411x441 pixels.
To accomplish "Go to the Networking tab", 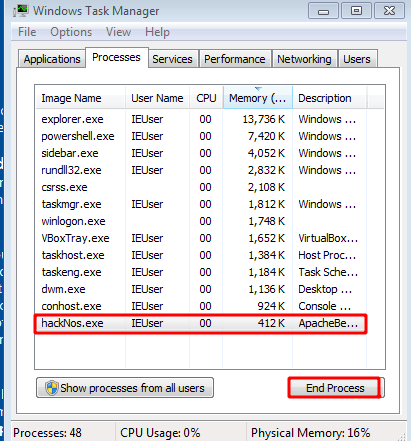I will tap(304, 59).
